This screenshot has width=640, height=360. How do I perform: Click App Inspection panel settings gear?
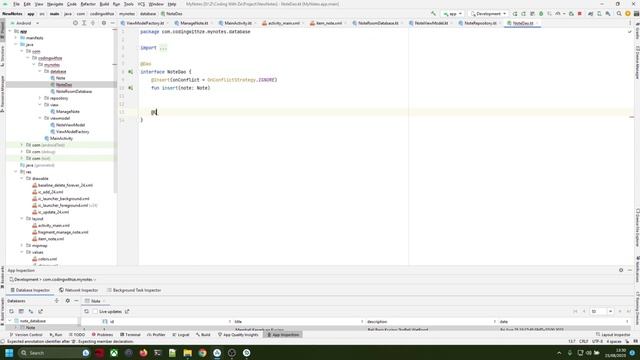(x=621, y=270)
